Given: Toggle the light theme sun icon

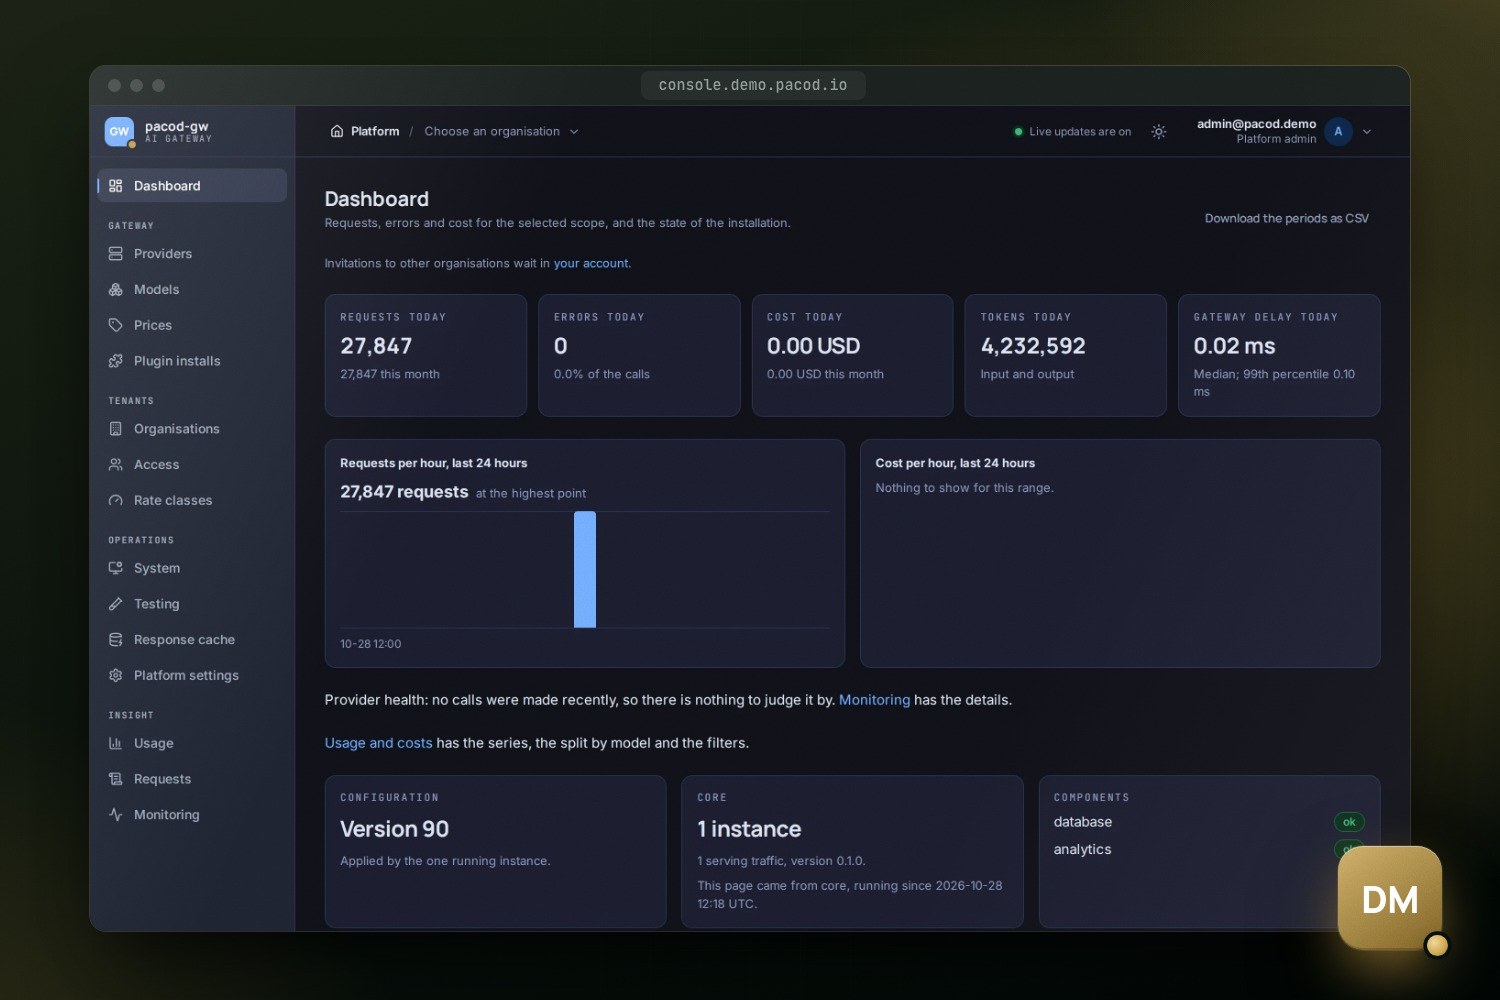Looking at the screenshot, I should (1159, 131).
